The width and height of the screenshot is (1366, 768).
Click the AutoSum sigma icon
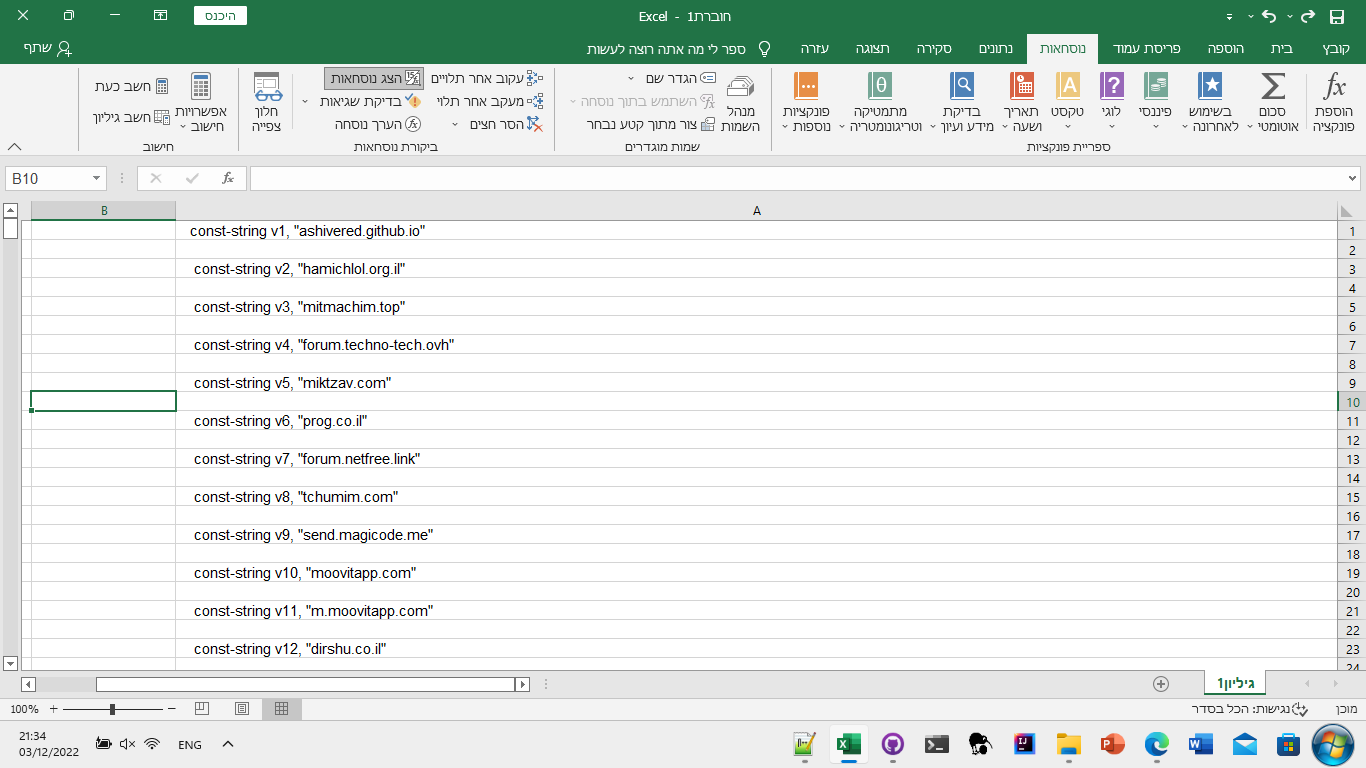[1273, 102]
